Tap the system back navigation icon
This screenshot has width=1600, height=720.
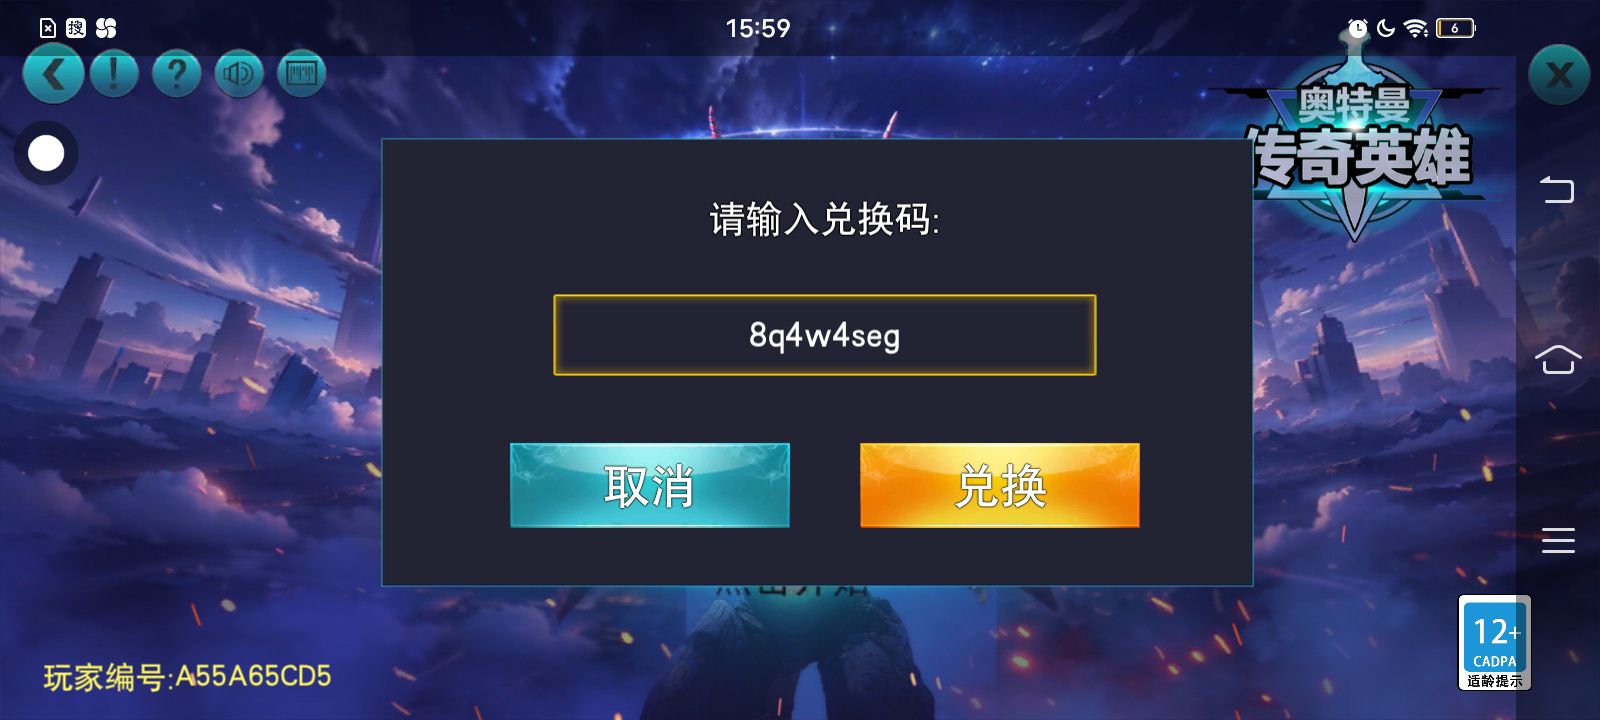[1557, 189]
